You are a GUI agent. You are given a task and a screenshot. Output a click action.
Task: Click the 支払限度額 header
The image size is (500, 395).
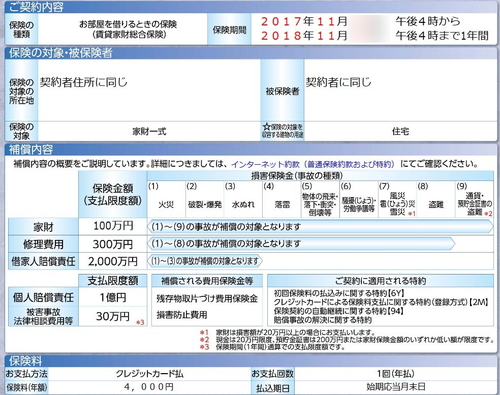[113, 281]
